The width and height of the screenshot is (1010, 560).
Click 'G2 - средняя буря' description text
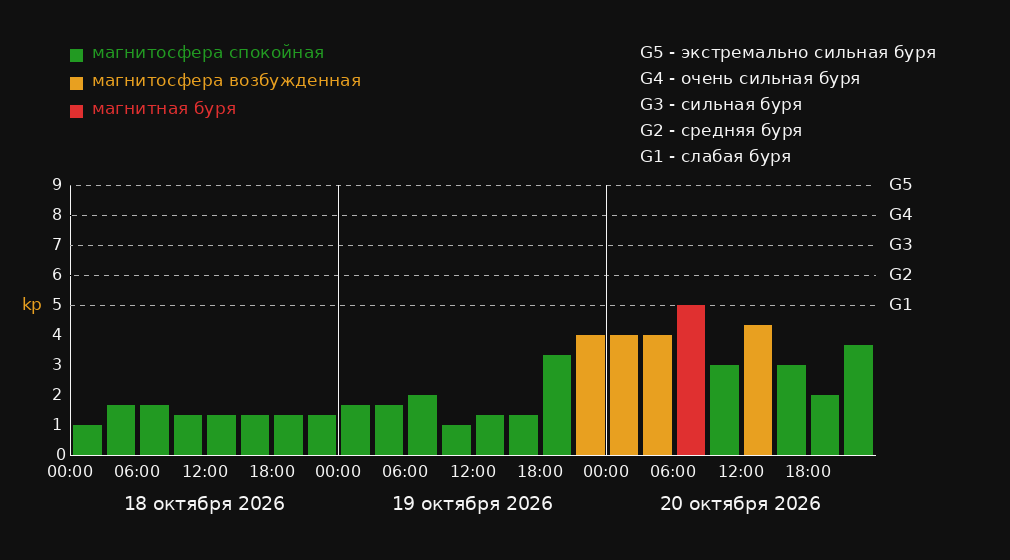[x=721, y=131]
